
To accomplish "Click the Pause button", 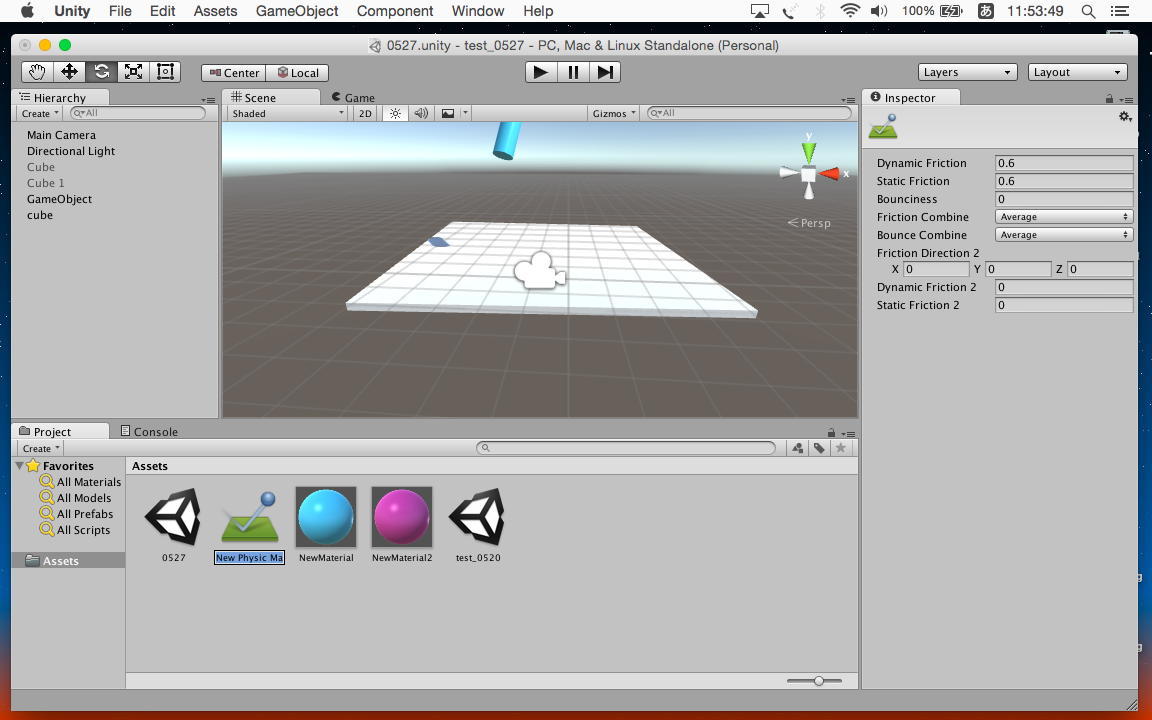I will click(x=573, y=72).
